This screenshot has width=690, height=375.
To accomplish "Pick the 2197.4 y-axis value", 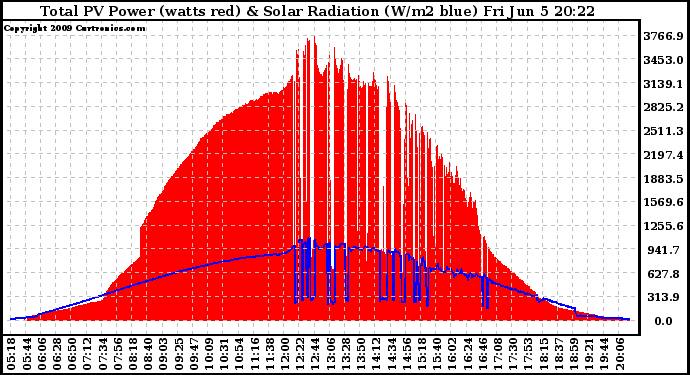I will click(x=663, y=155).
